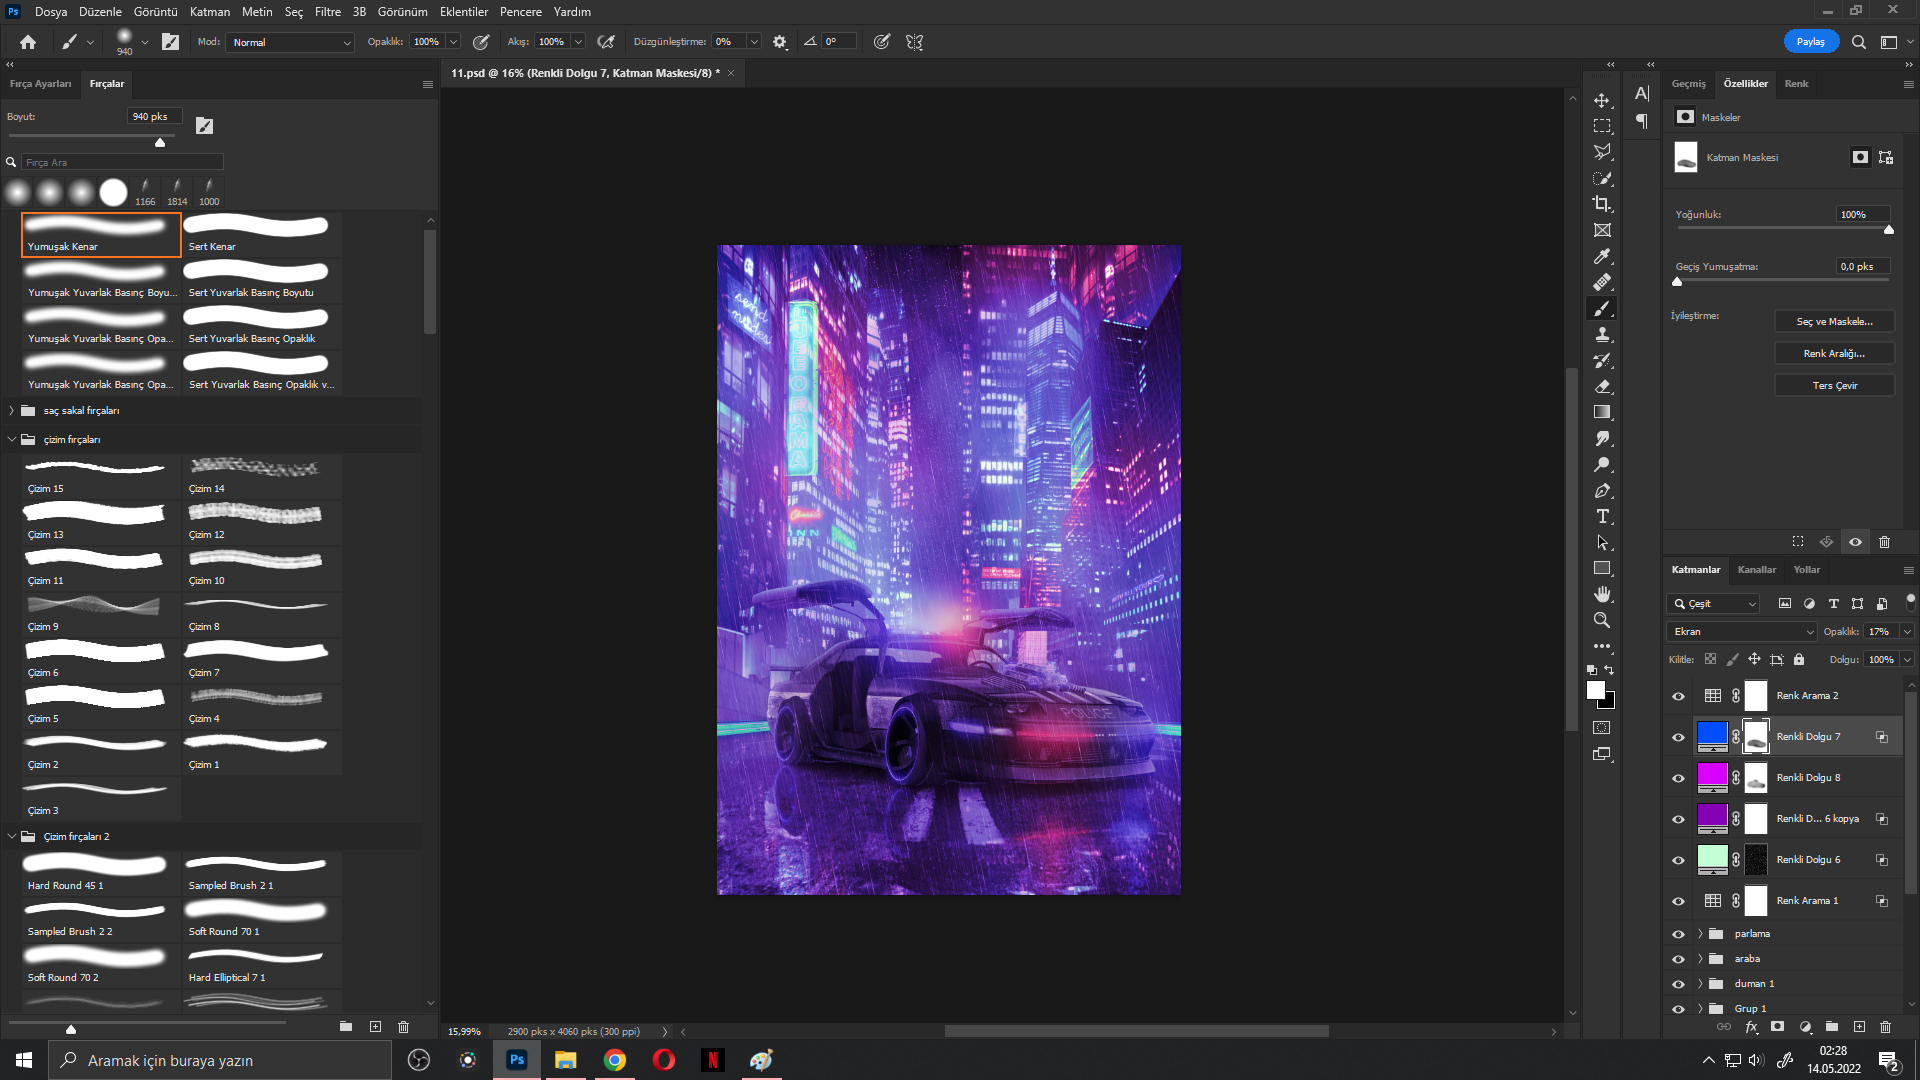Create new adjustment layer icon
This screenshot has height=1080, width=1920.
click(x=1805, y=1027)
